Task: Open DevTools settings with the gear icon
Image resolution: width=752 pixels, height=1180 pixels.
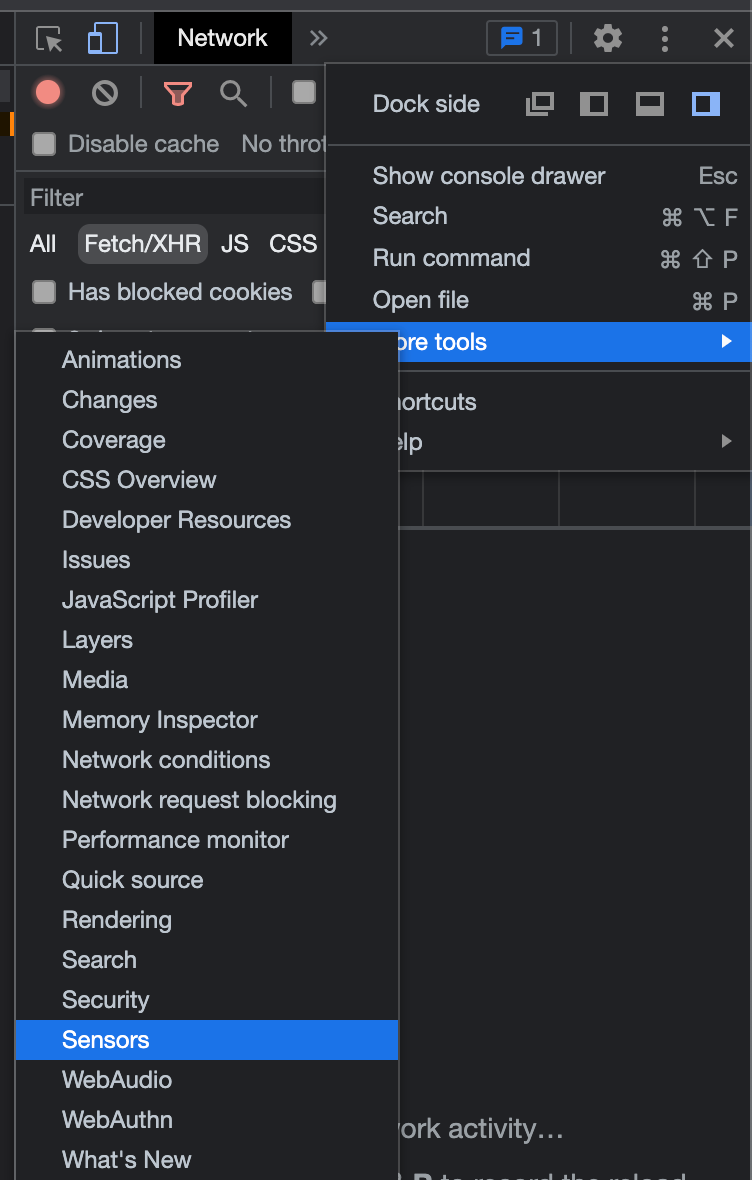Action: [x=608, y=38]
